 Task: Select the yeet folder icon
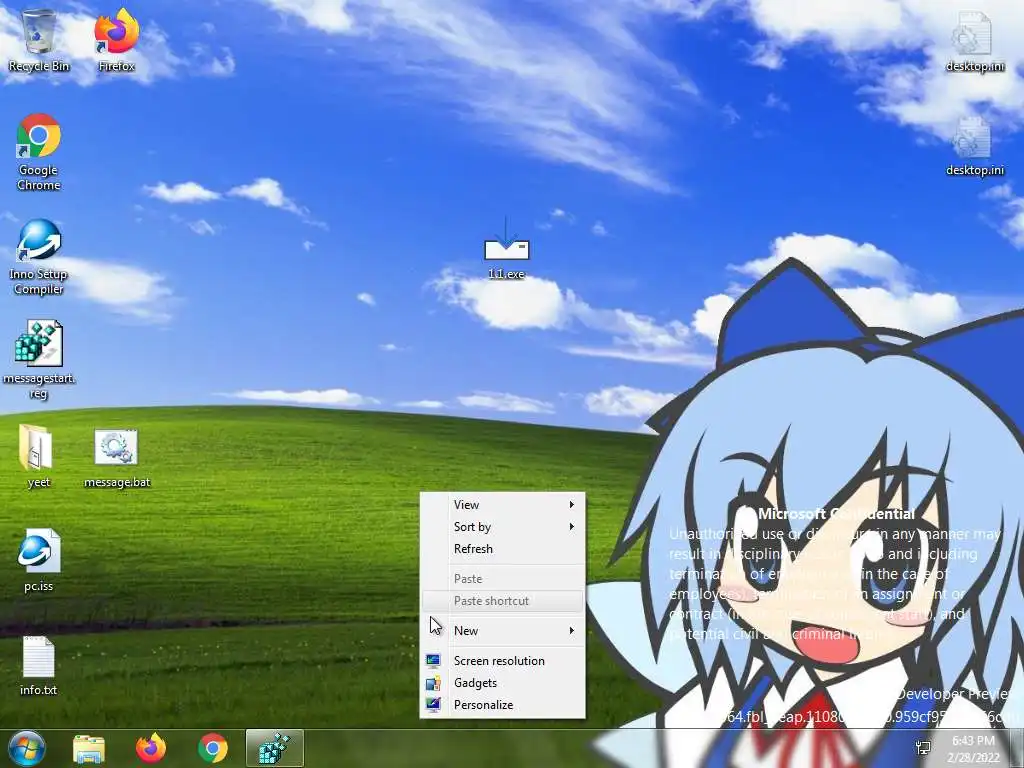39,456
